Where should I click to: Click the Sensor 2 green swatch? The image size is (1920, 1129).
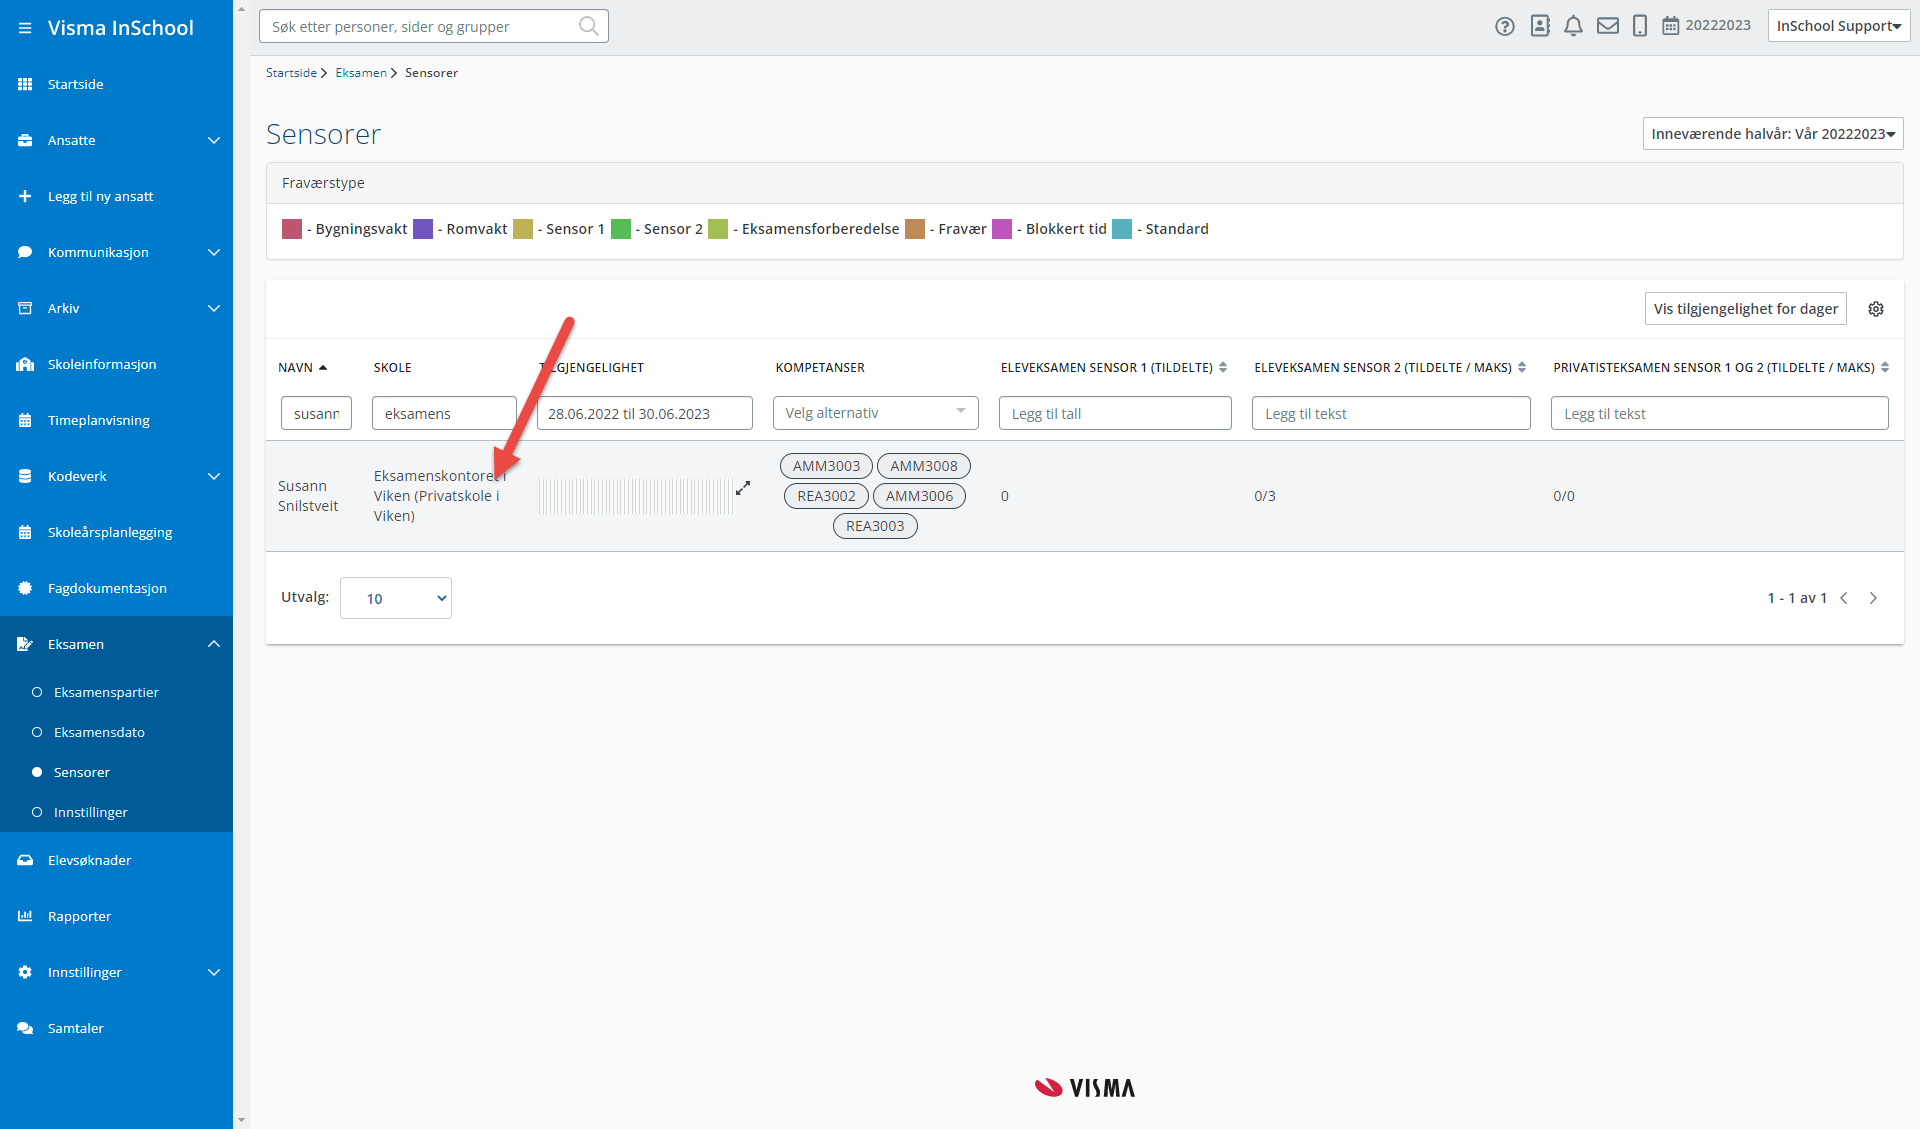621,229
